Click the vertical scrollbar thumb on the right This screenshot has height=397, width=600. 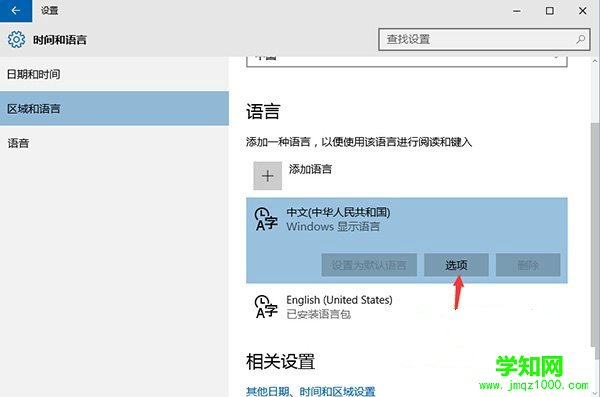595,241
